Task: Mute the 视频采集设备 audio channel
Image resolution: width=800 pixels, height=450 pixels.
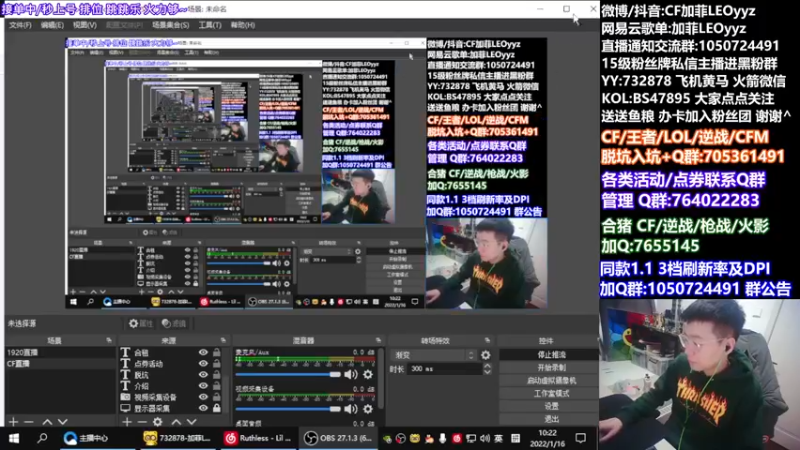Action: point(351,409)
